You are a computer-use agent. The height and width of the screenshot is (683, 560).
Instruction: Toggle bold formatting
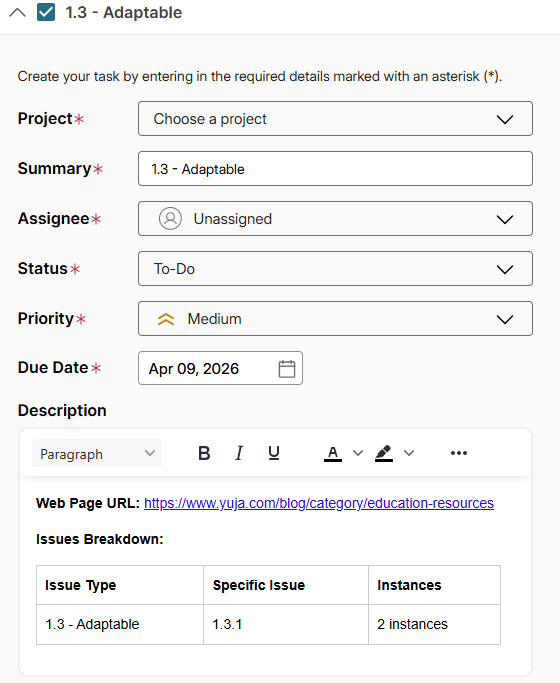pyautogui.click(x=204, y=453)
